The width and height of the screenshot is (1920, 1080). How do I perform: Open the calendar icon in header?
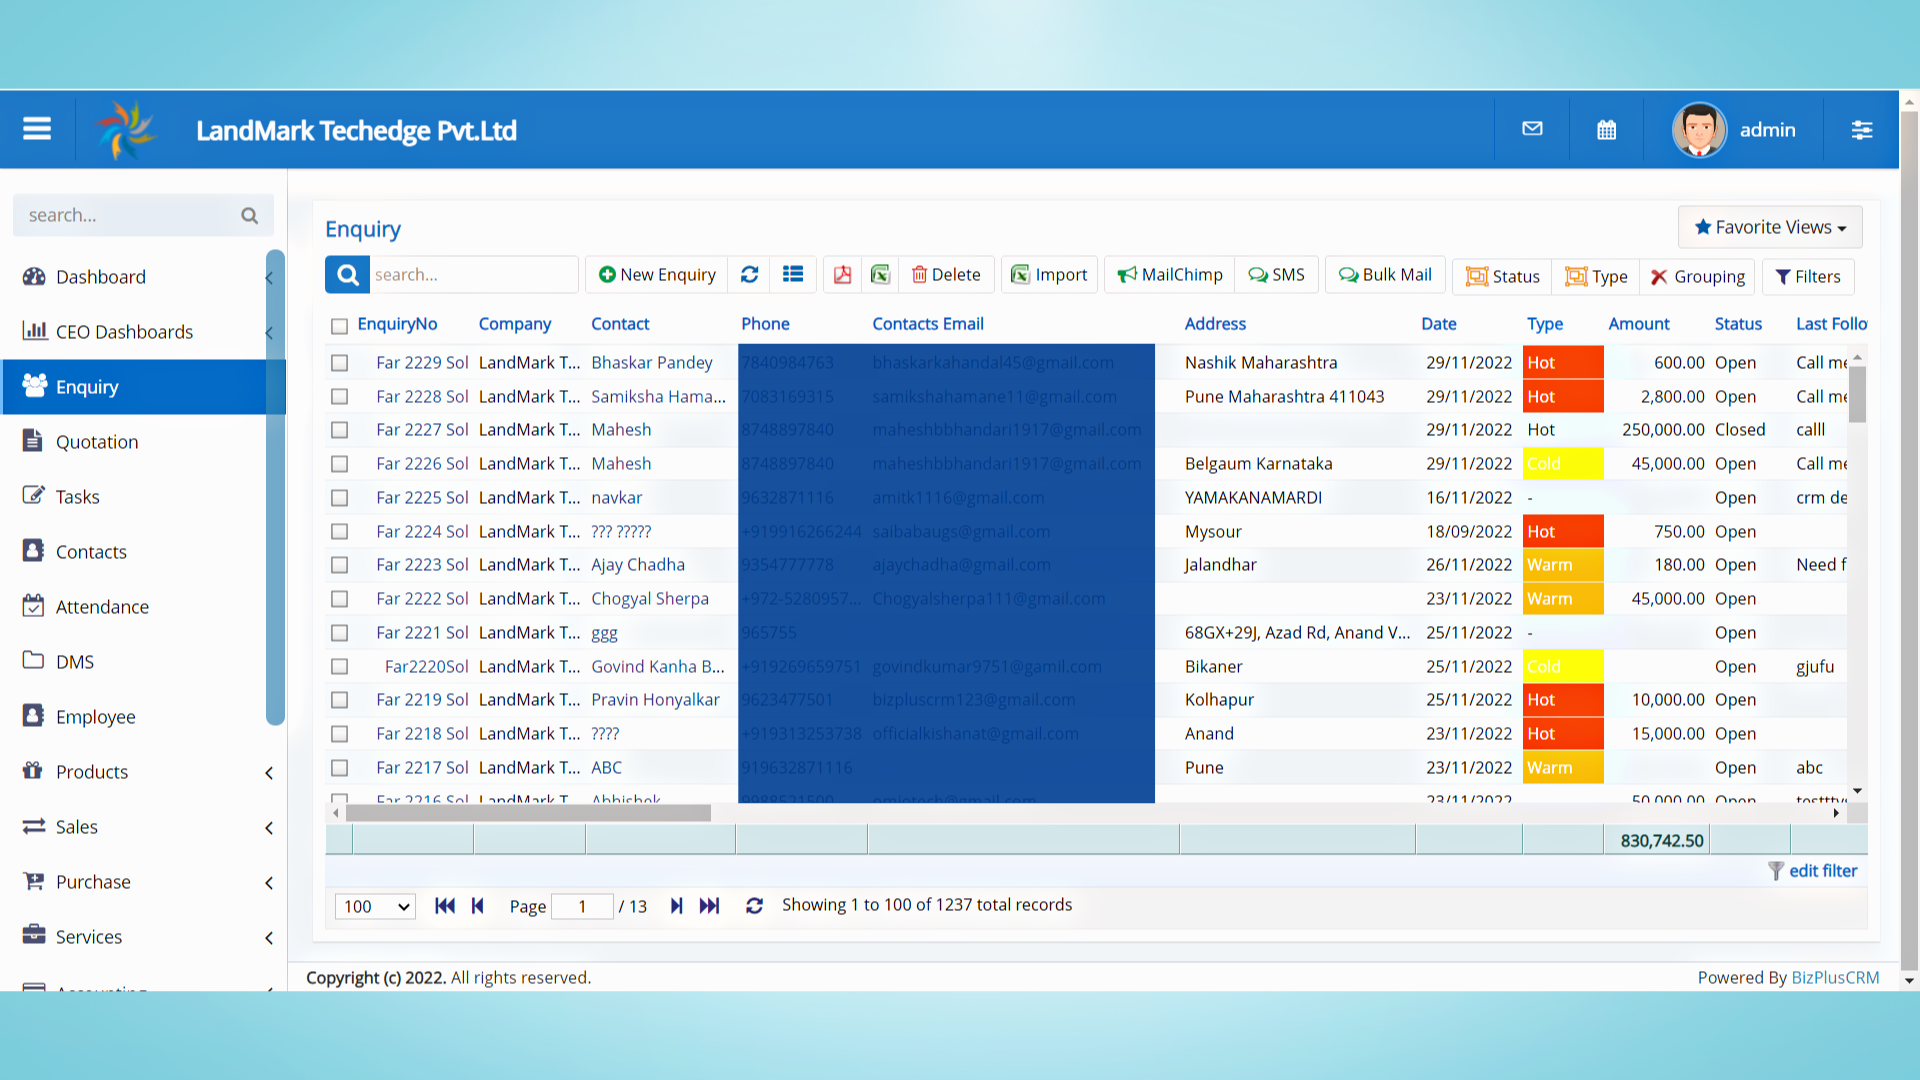tap(1606, 130)
